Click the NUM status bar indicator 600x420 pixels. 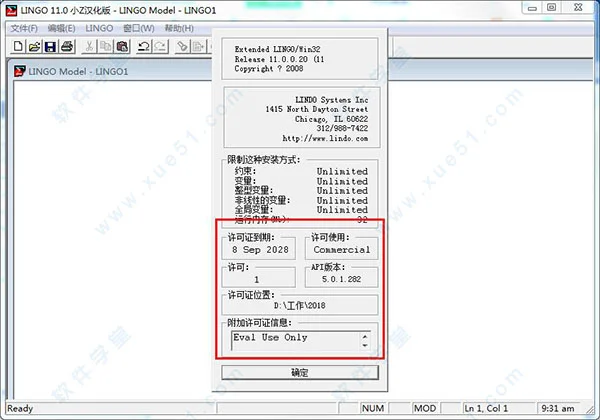point(373,409)
